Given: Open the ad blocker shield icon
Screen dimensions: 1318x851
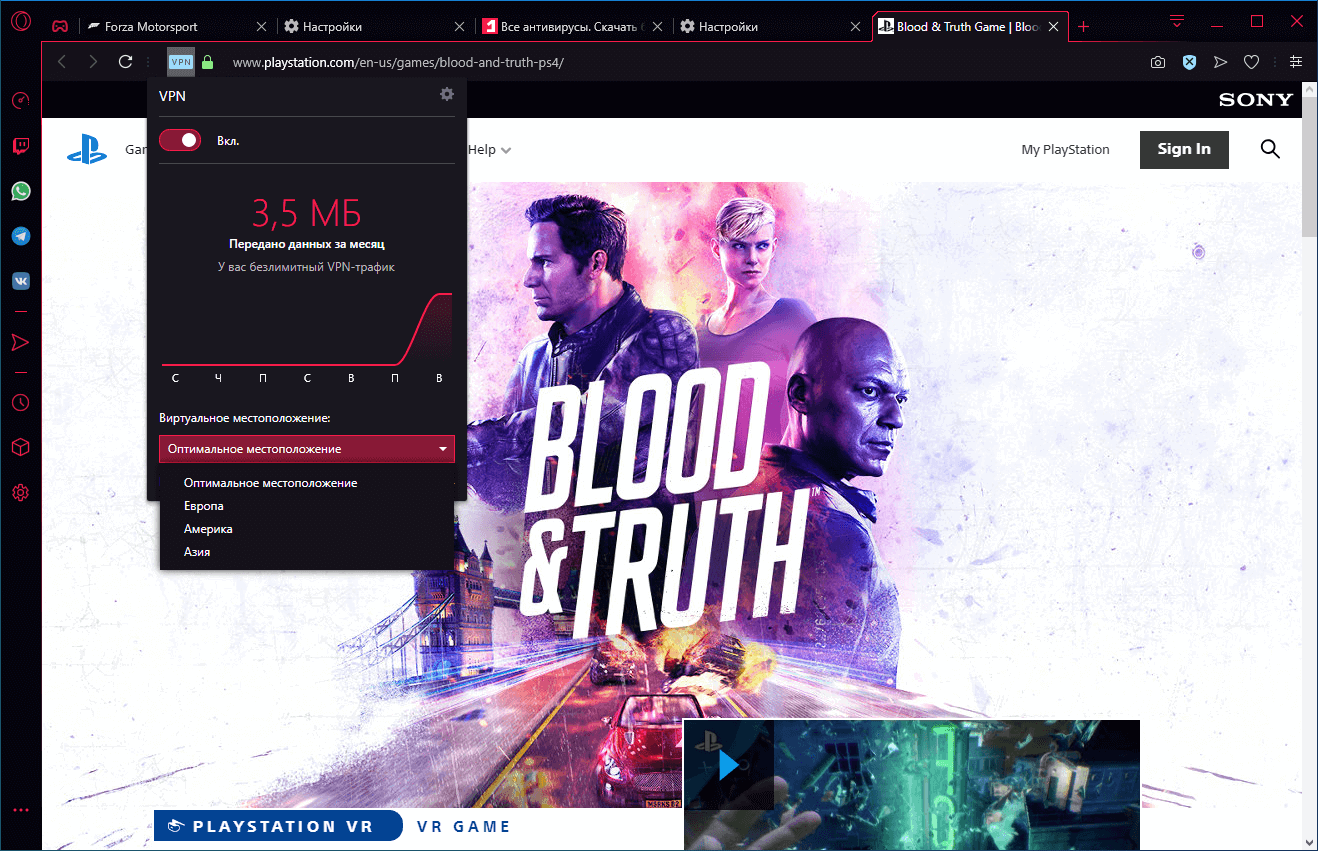Looking at the screenshot, I should point(1189,62).
